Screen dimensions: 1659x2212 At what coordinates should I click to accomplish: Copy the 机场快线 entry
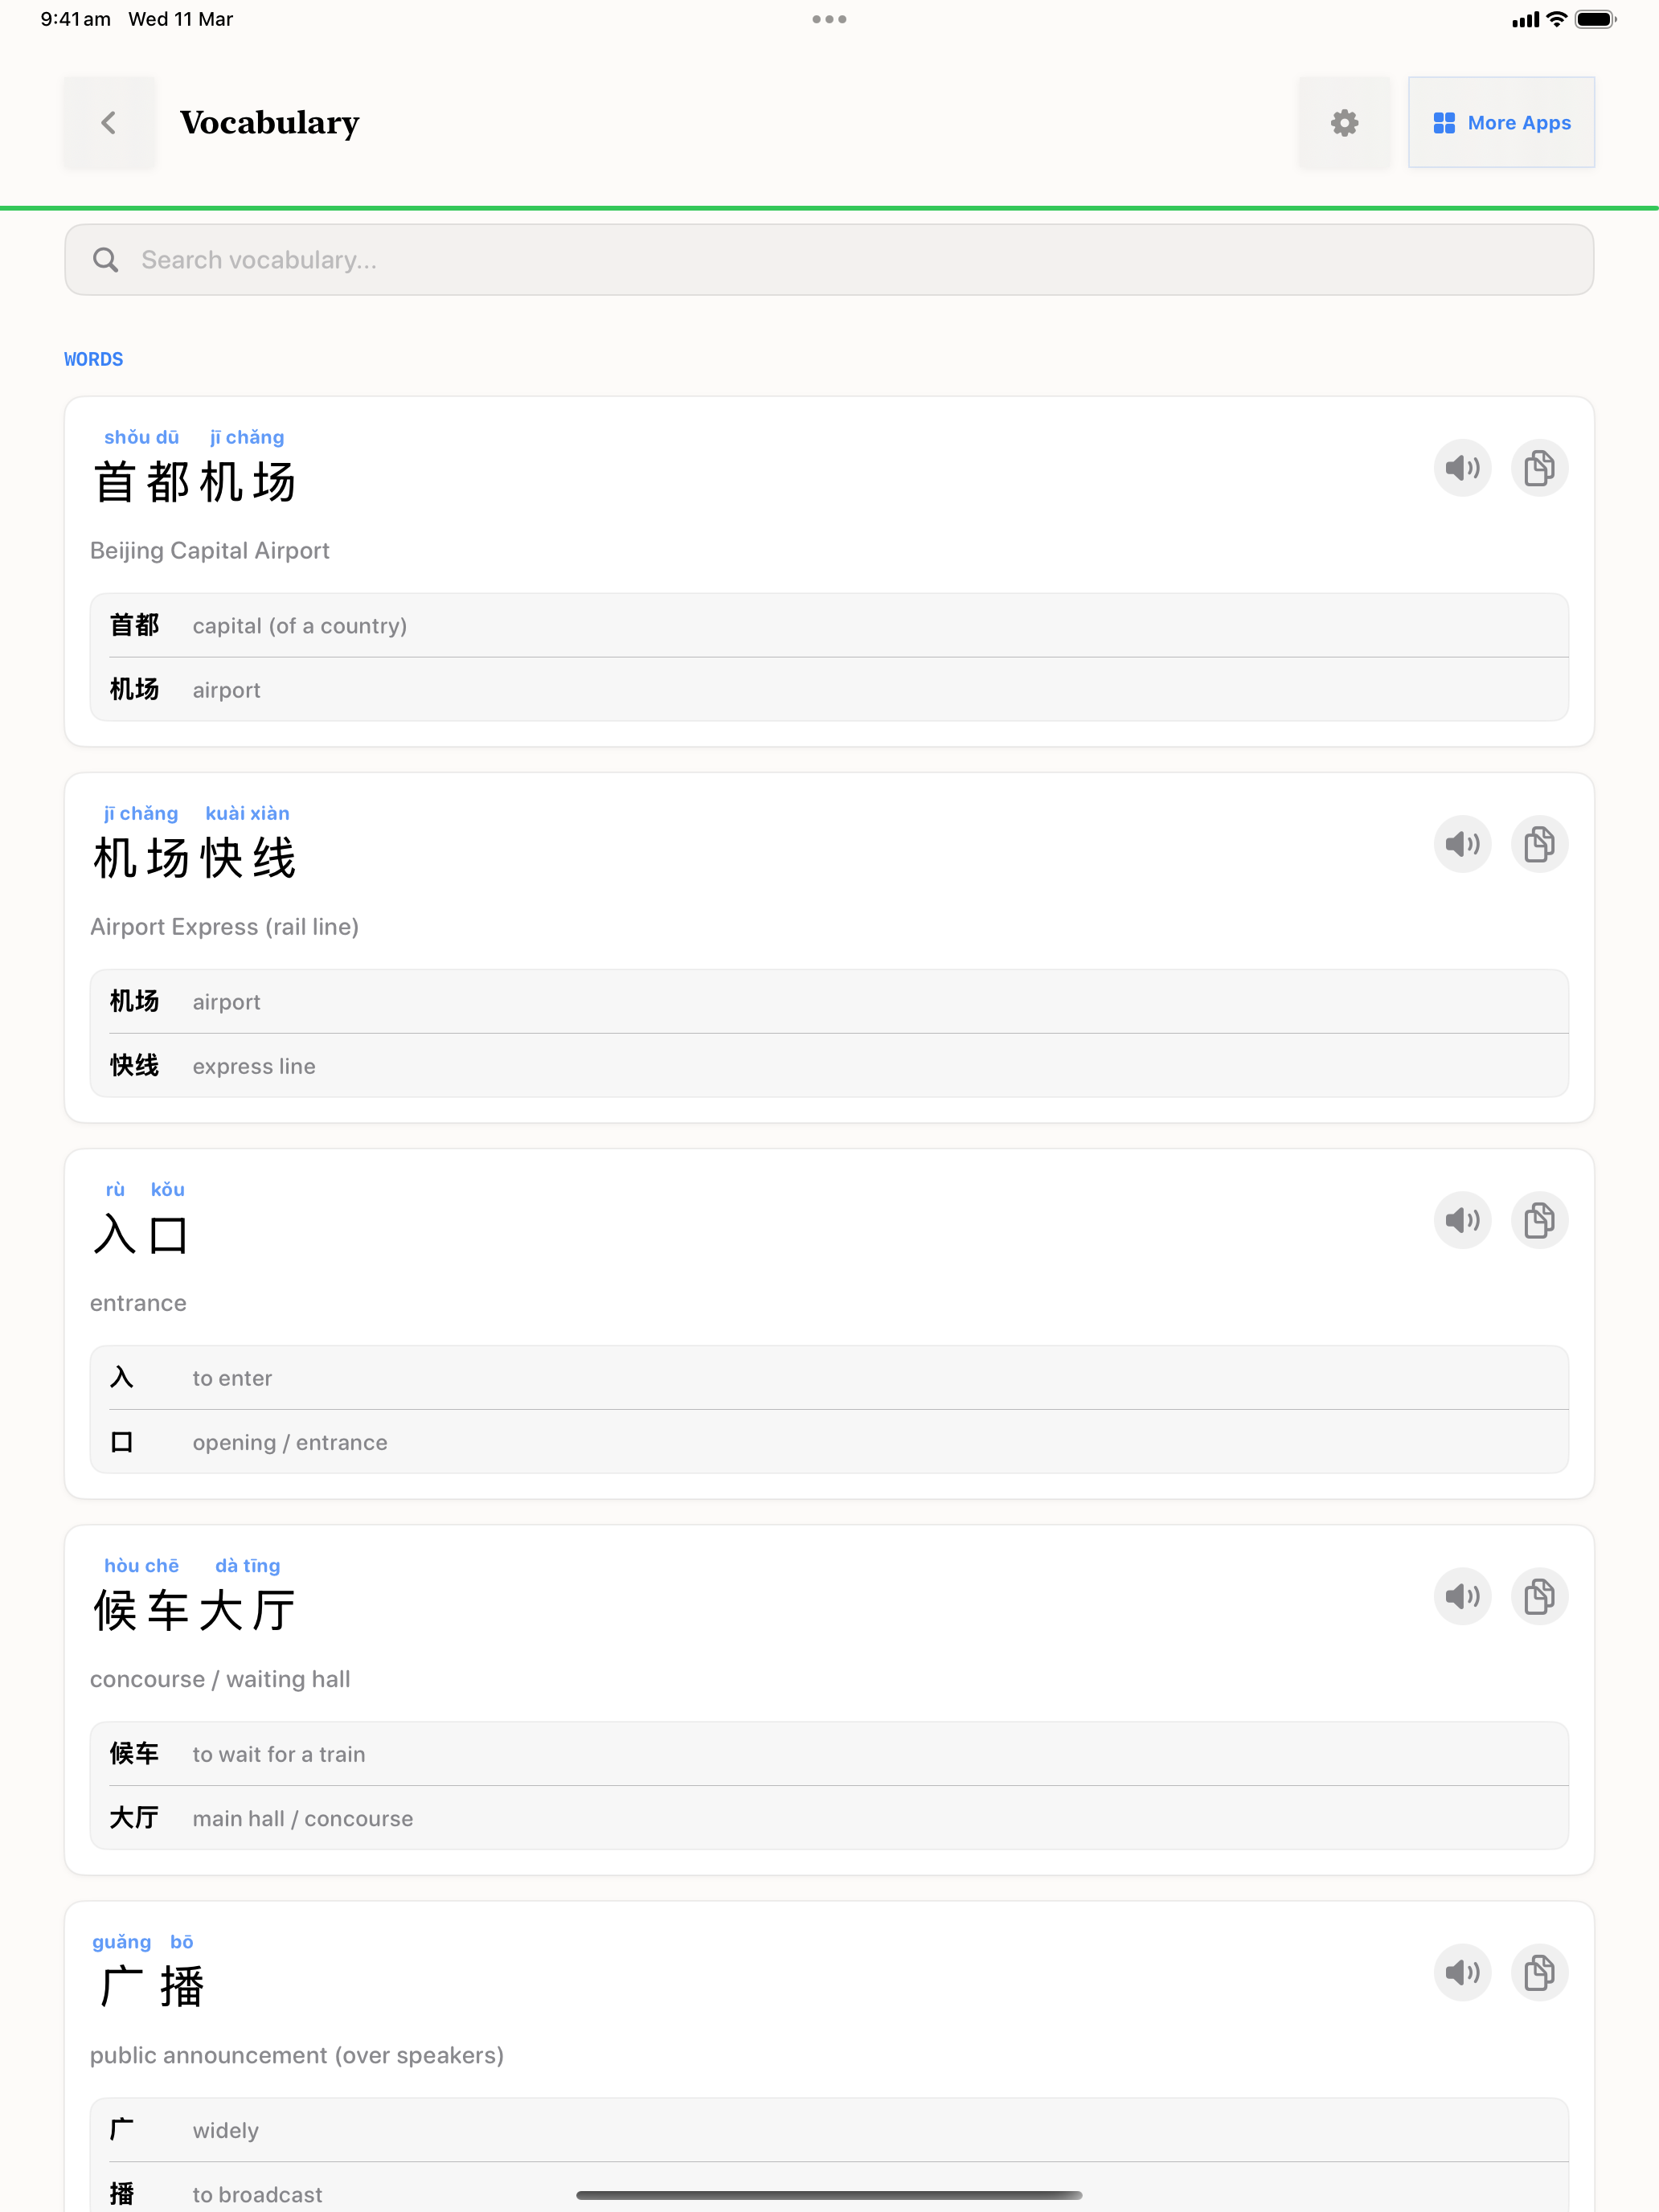point(1538,844)
